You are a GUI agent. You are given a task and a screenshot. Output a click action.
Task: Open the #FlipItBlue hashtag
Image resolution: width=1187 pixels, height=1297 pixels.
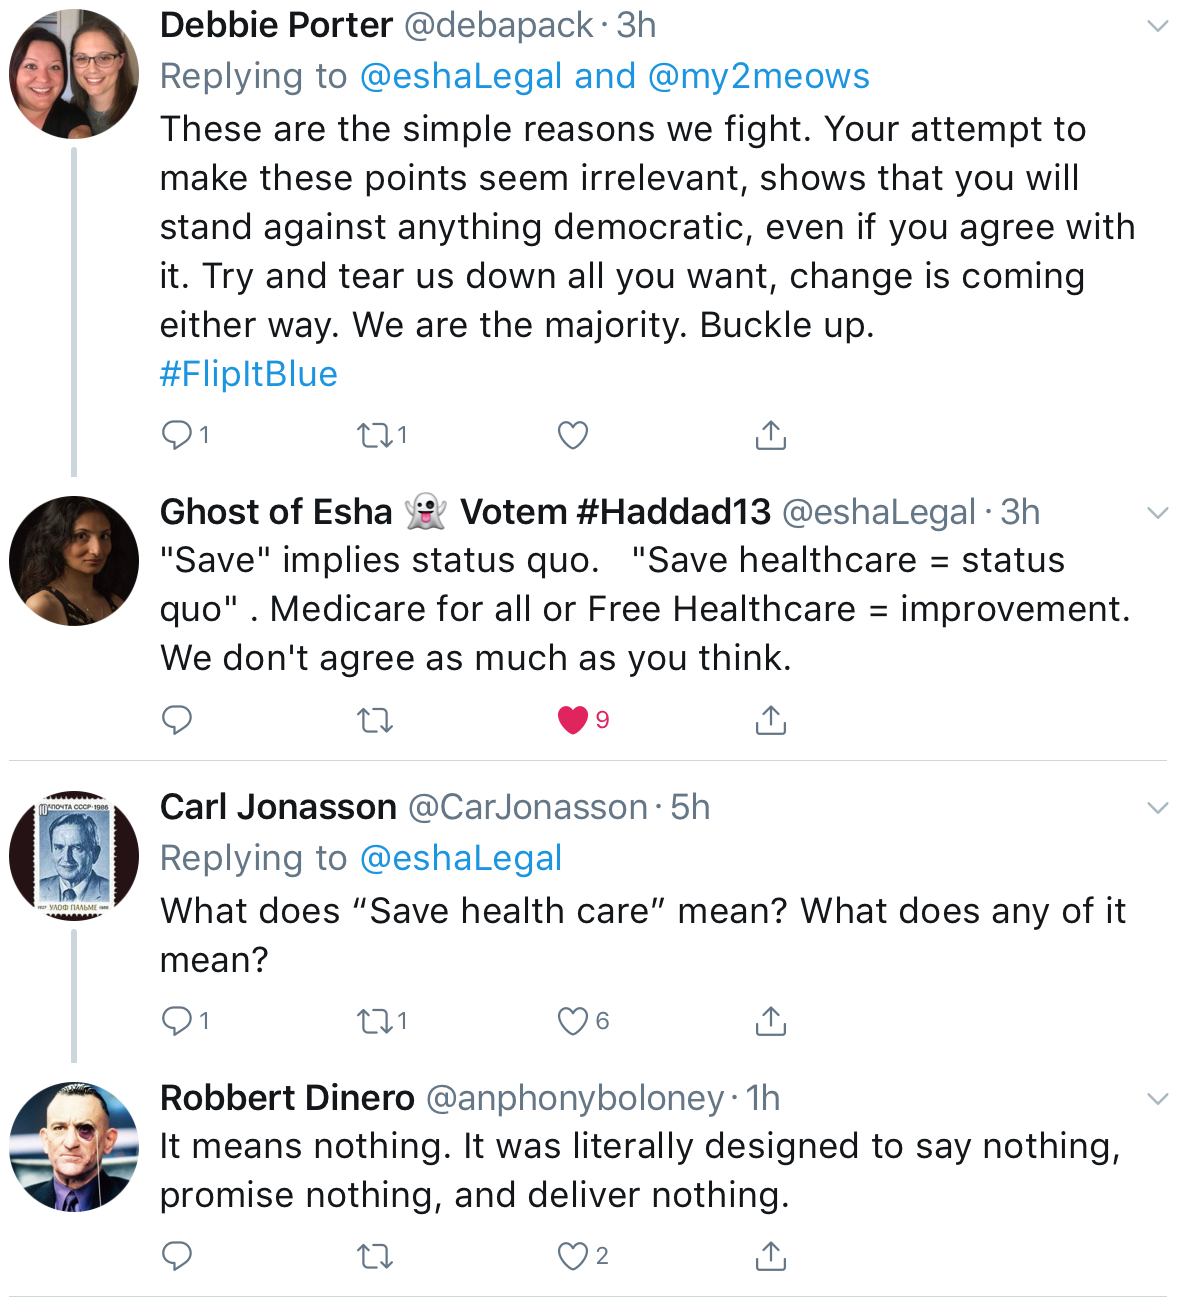249,374
